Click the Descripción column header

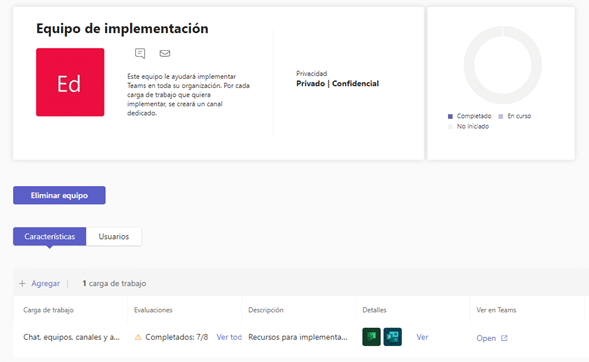coord(266,310)
